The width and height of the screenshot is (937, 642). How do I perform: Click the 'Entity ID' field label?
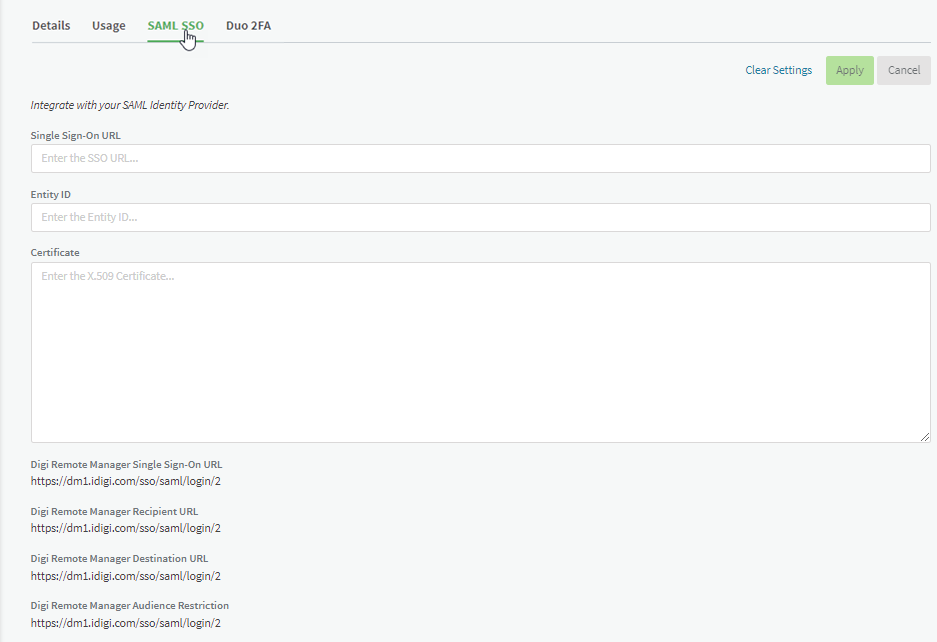[51, 195]
